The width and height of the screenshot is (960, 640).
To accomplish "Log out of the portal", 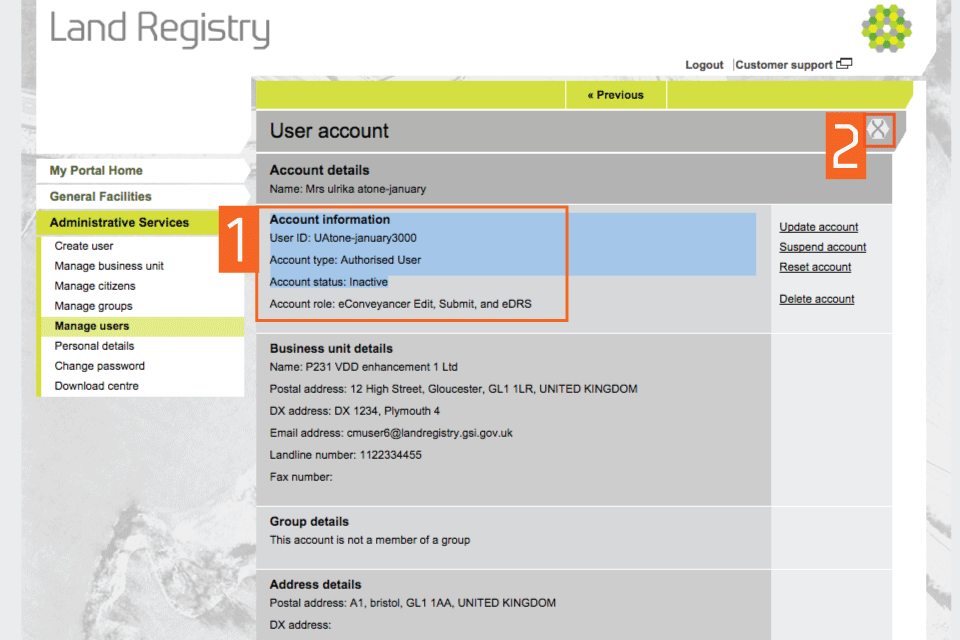I will coord(704,65).
